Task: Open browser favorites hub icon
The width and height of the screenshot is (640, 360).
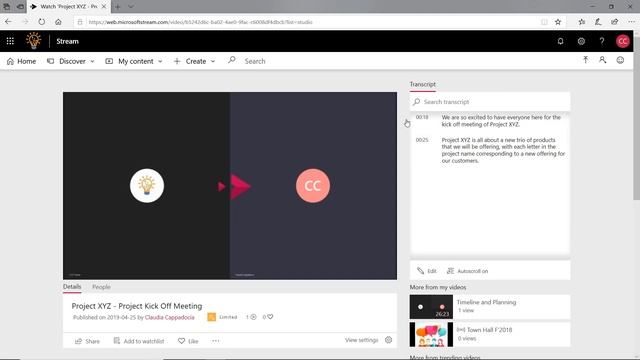Action: (x=582, y=22)
